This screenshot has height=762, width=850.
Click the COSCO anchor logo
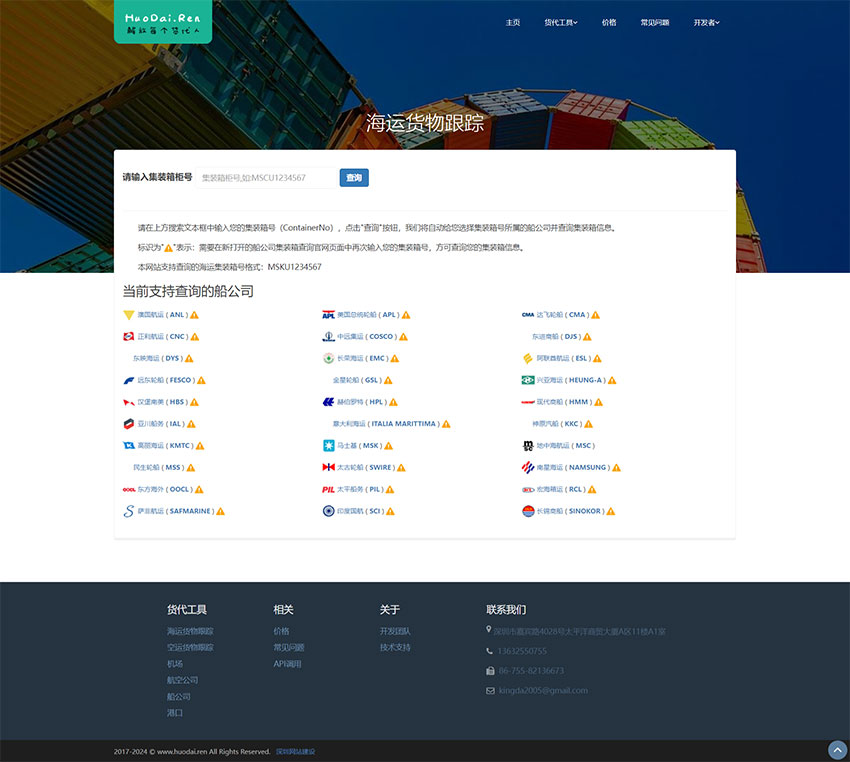click(x=329, y=337)
